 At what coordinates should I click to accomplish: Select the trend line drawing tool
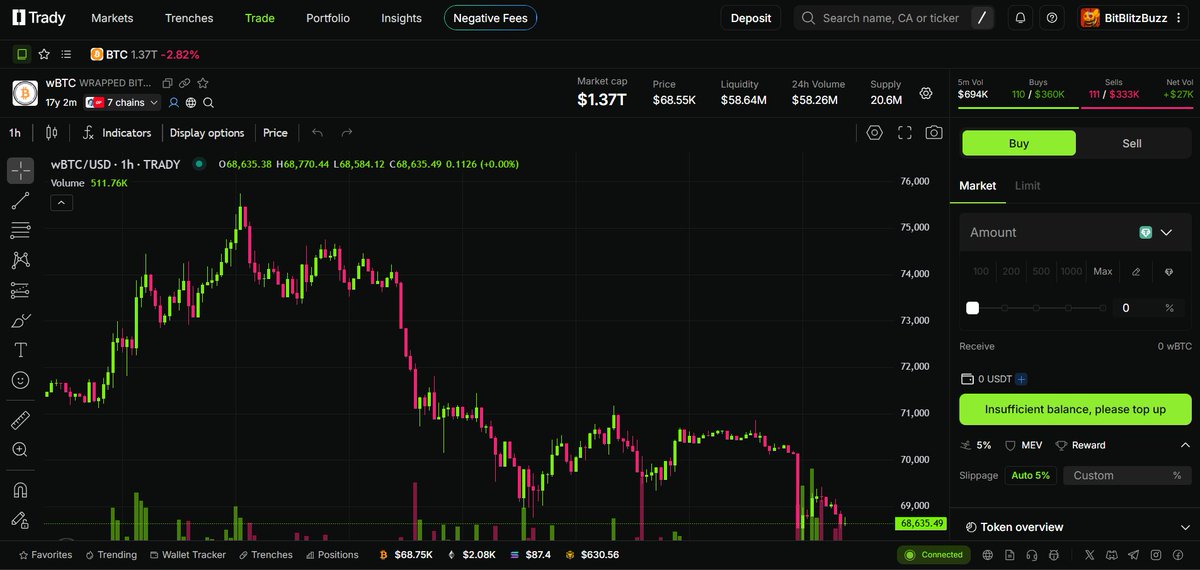[x=20, y=201]
